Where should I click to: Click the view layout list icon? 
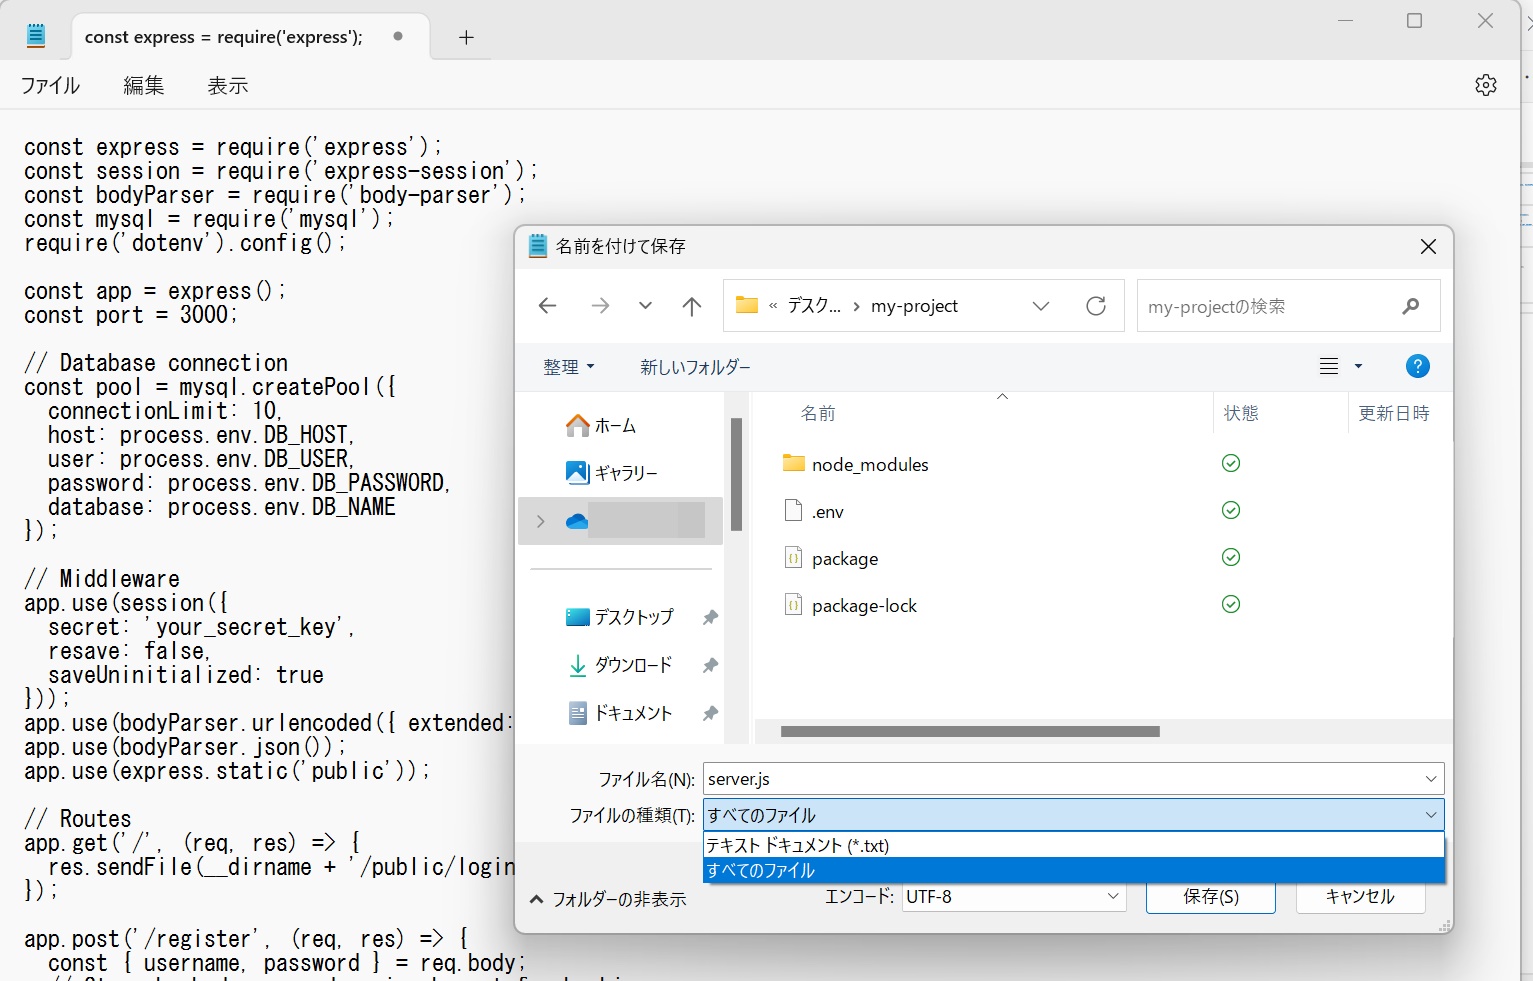coord(1329,366)
